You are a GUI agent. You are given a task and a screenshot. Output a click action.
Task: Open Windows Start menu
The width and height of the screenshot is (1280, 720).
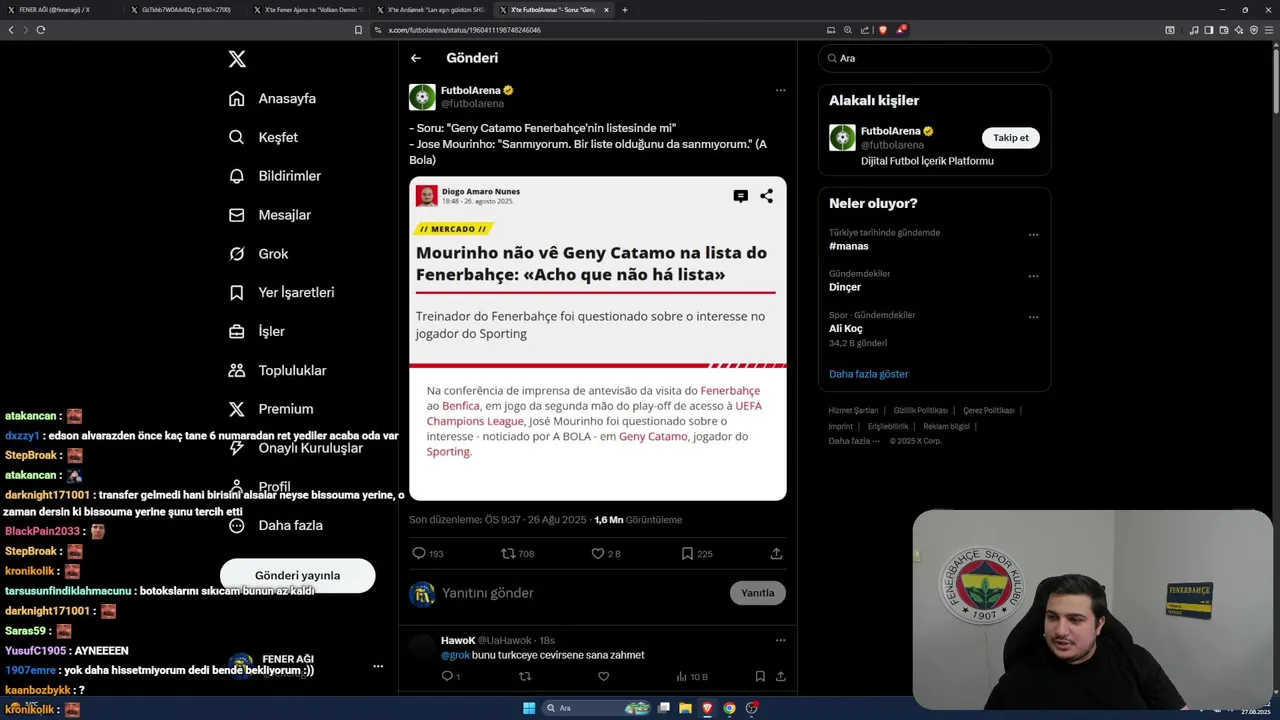(529, 708)
